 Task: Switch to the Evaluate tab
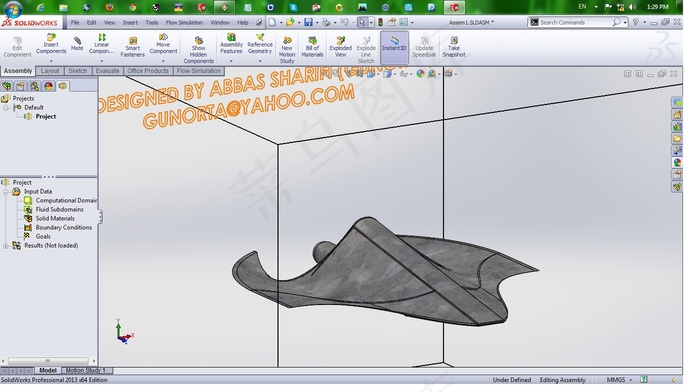pyautogui.click(x=107, y=71)
